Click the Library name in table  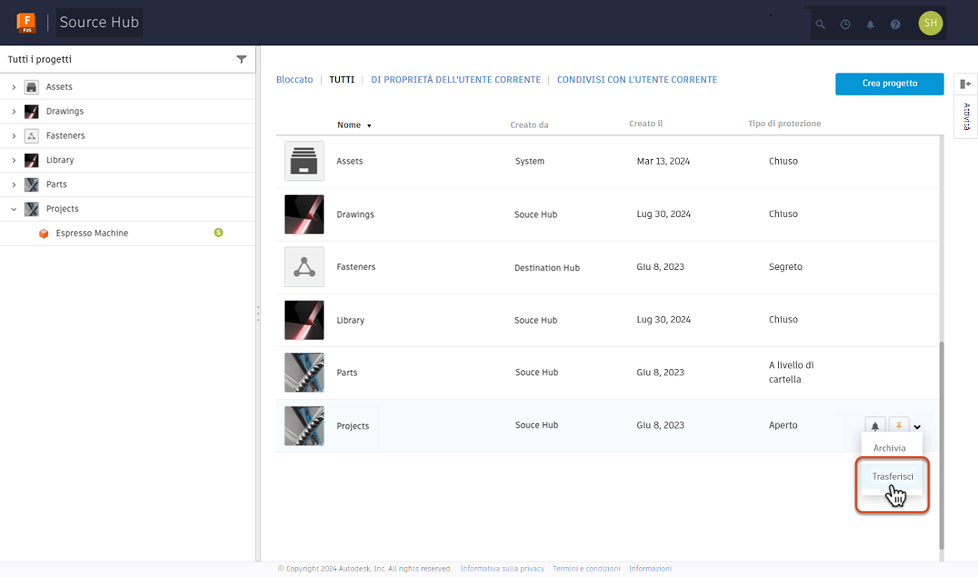point(350,320)
